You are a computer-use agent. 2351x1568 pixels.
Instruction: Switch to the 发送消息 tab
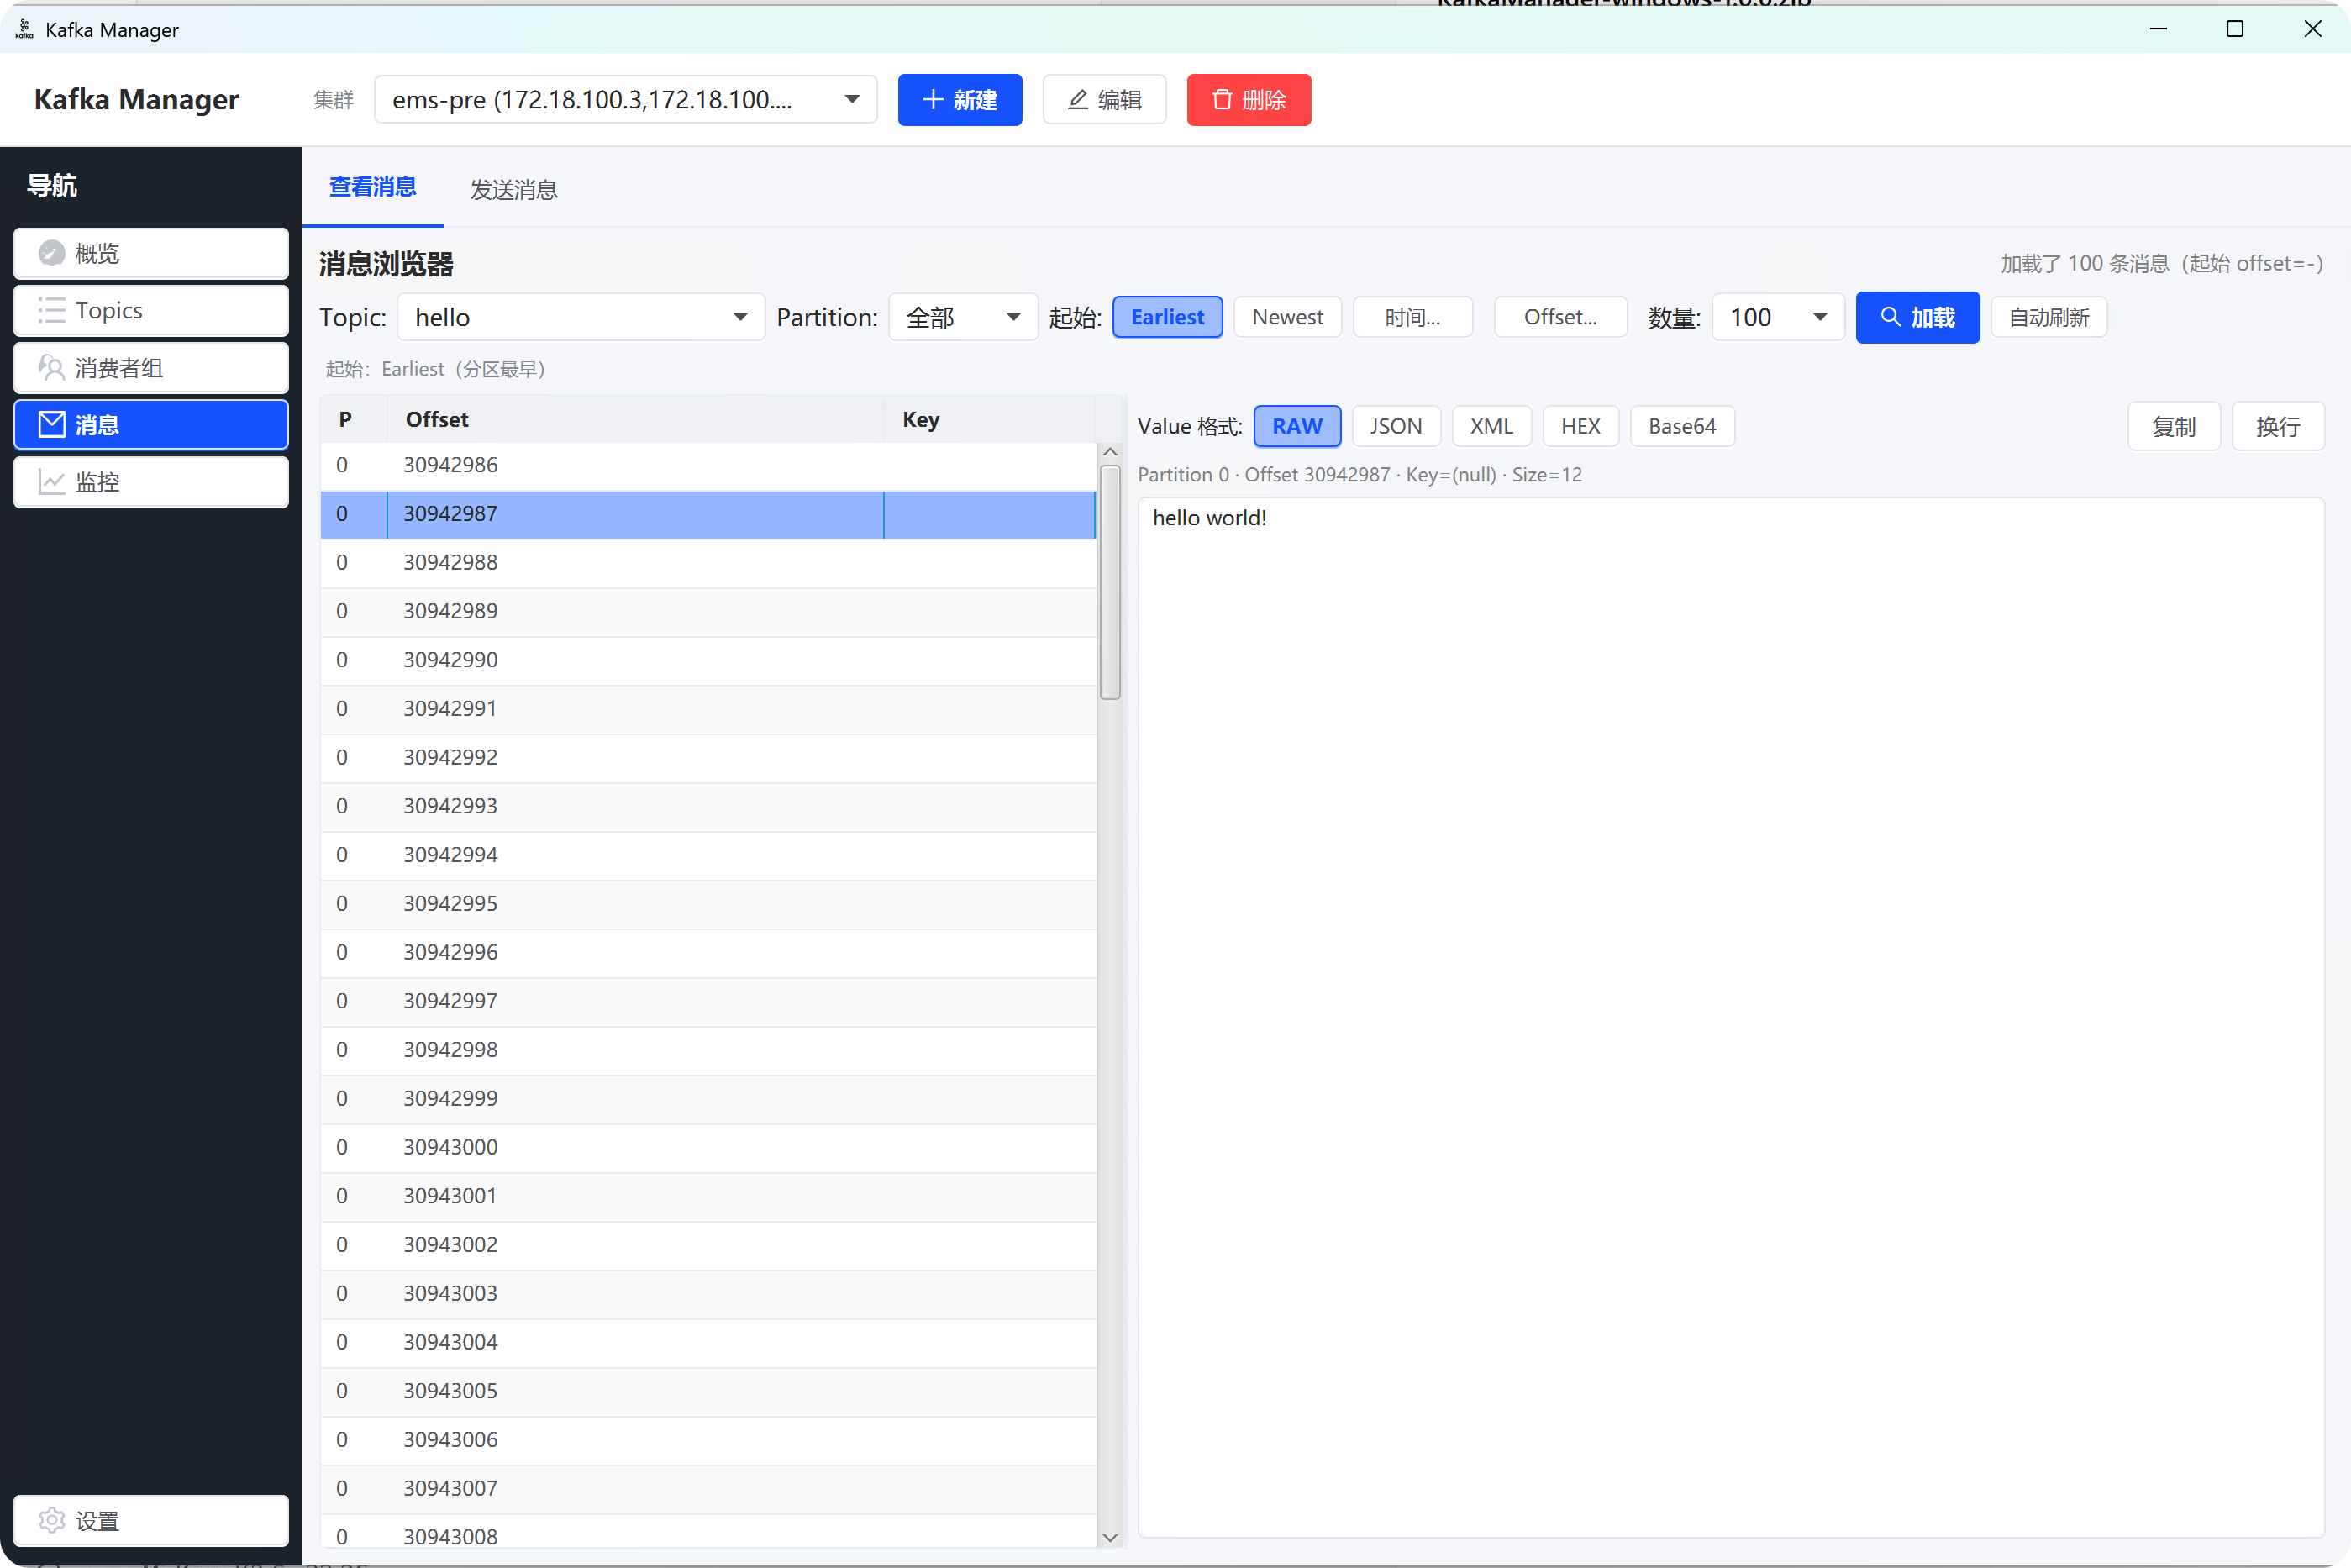click(x=513, y=189)
